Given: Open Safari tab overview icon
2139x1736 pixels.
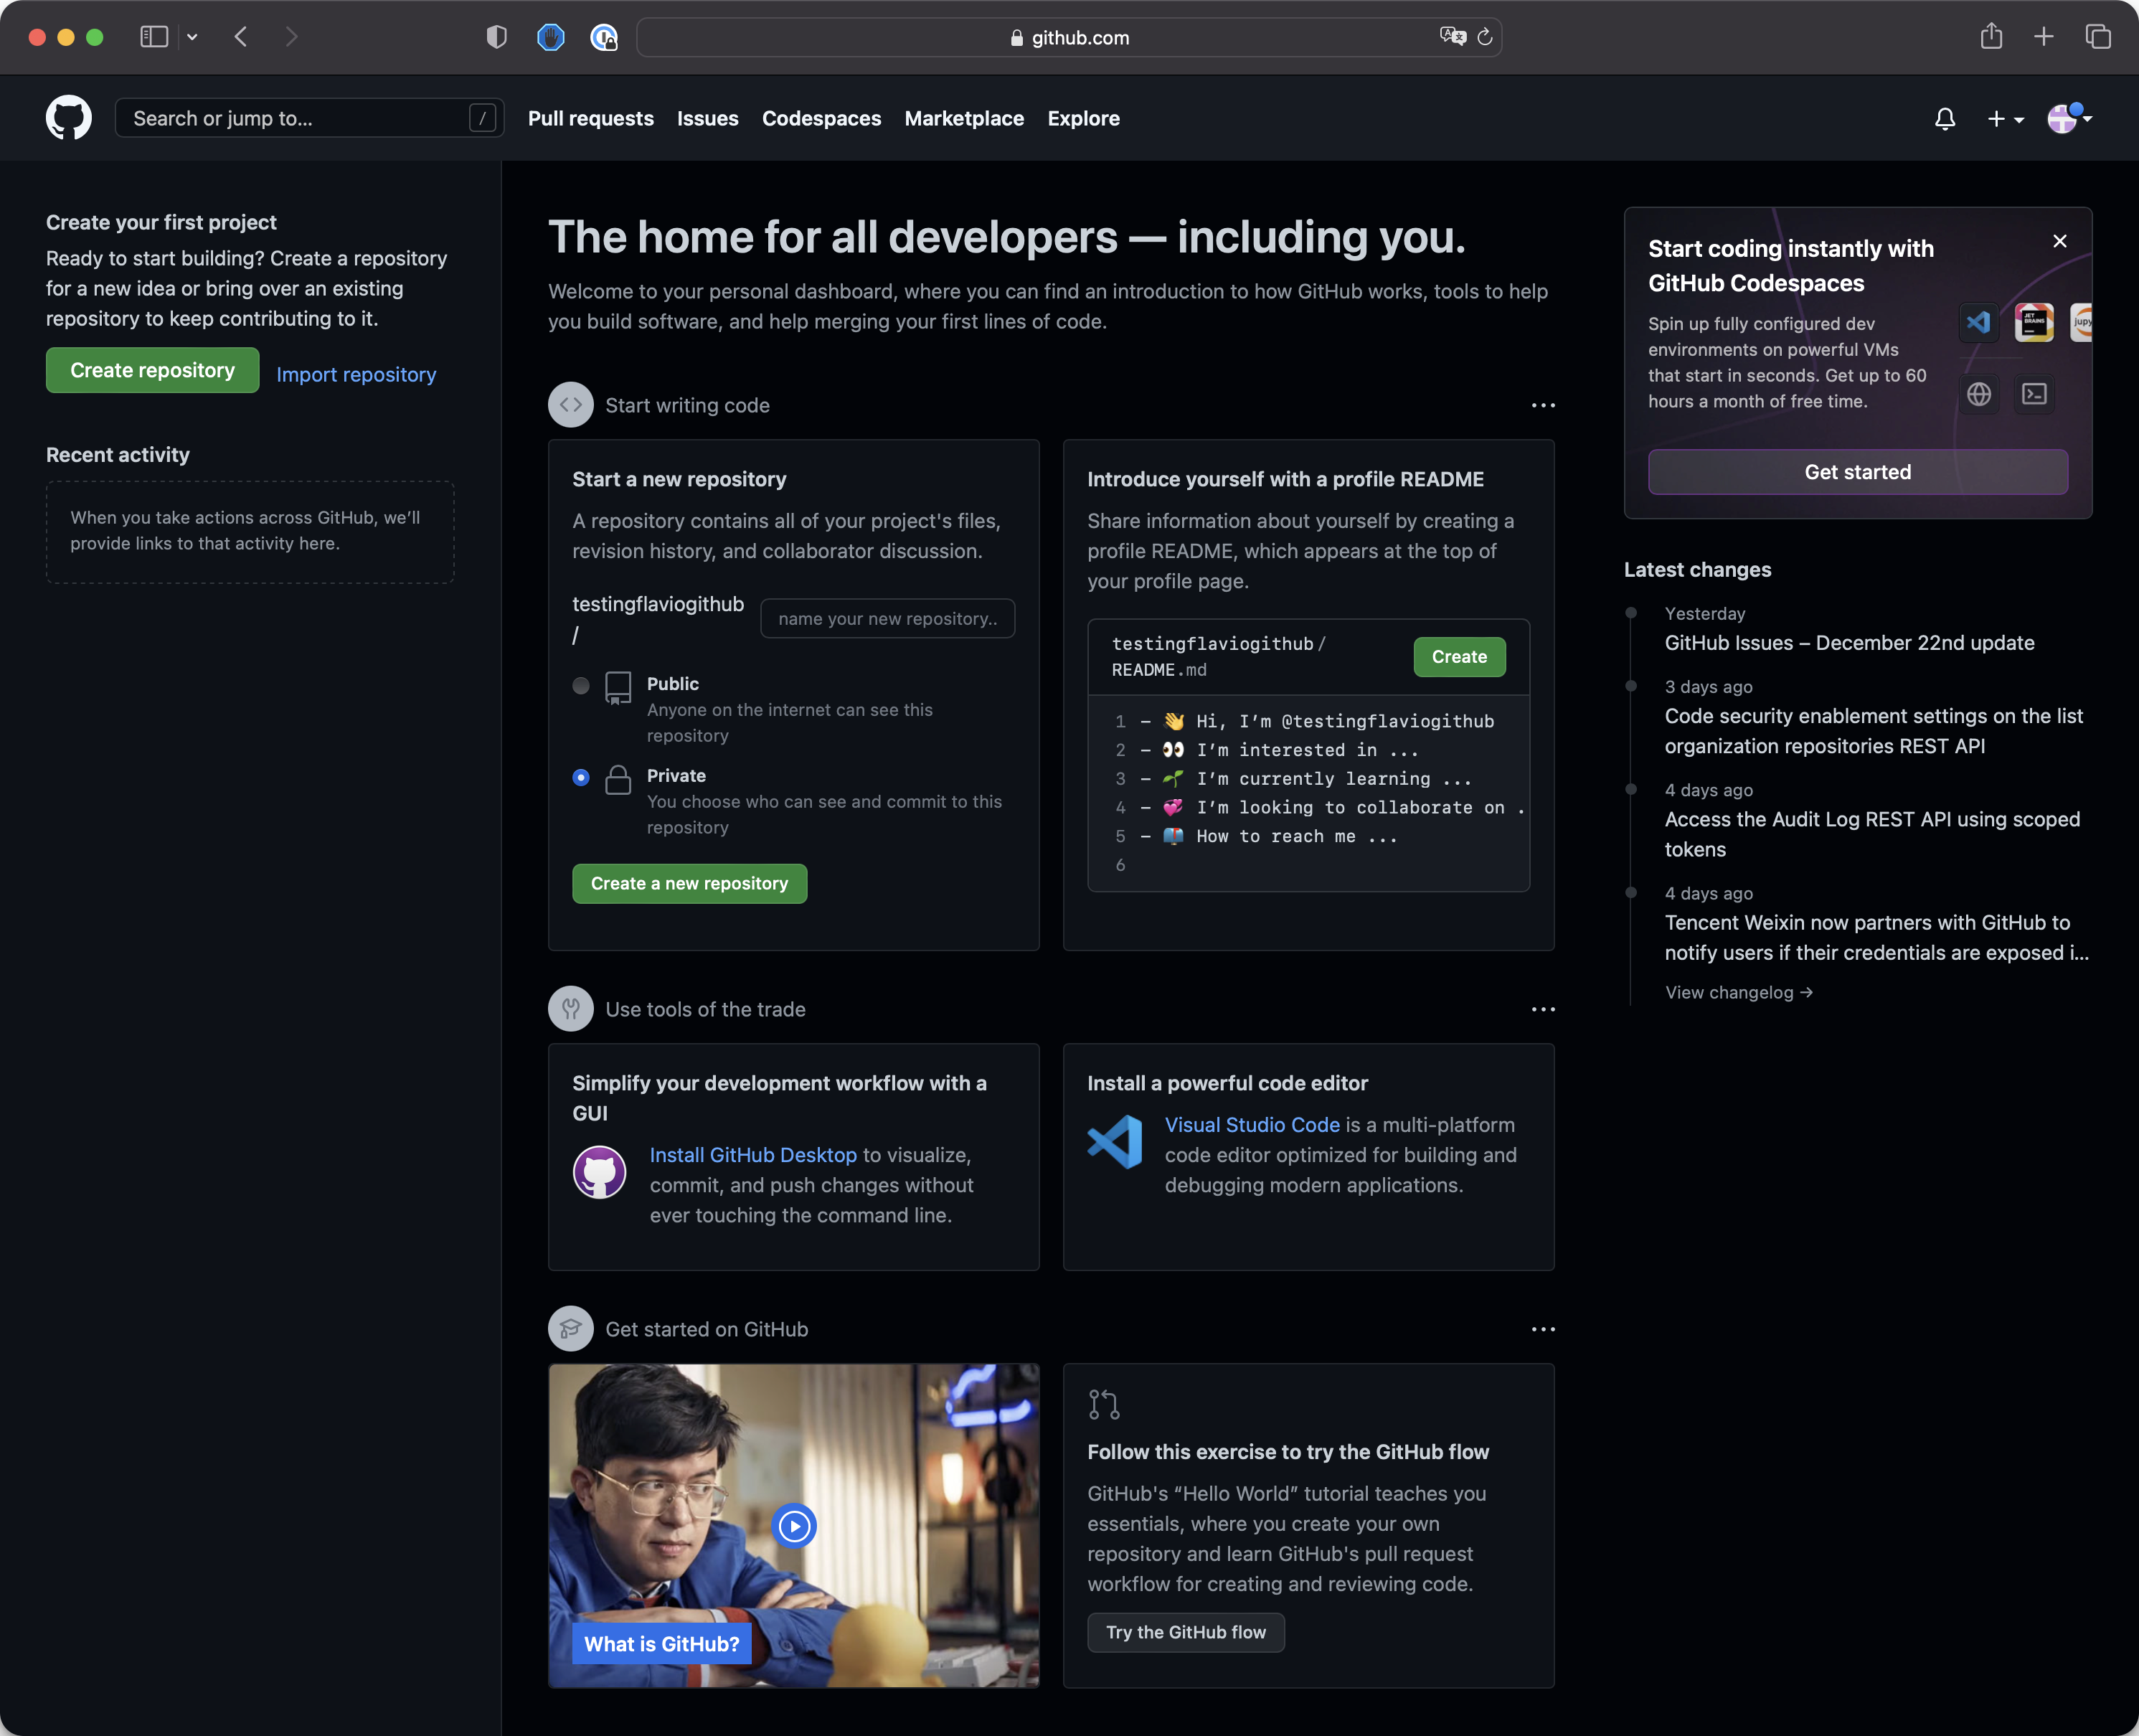Looking at the screenshot, I should [x=2097, y=37].
